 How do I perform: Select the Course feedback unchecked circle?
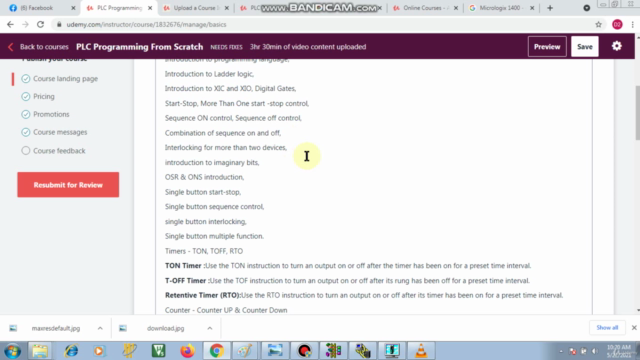(x=26, y=151)
